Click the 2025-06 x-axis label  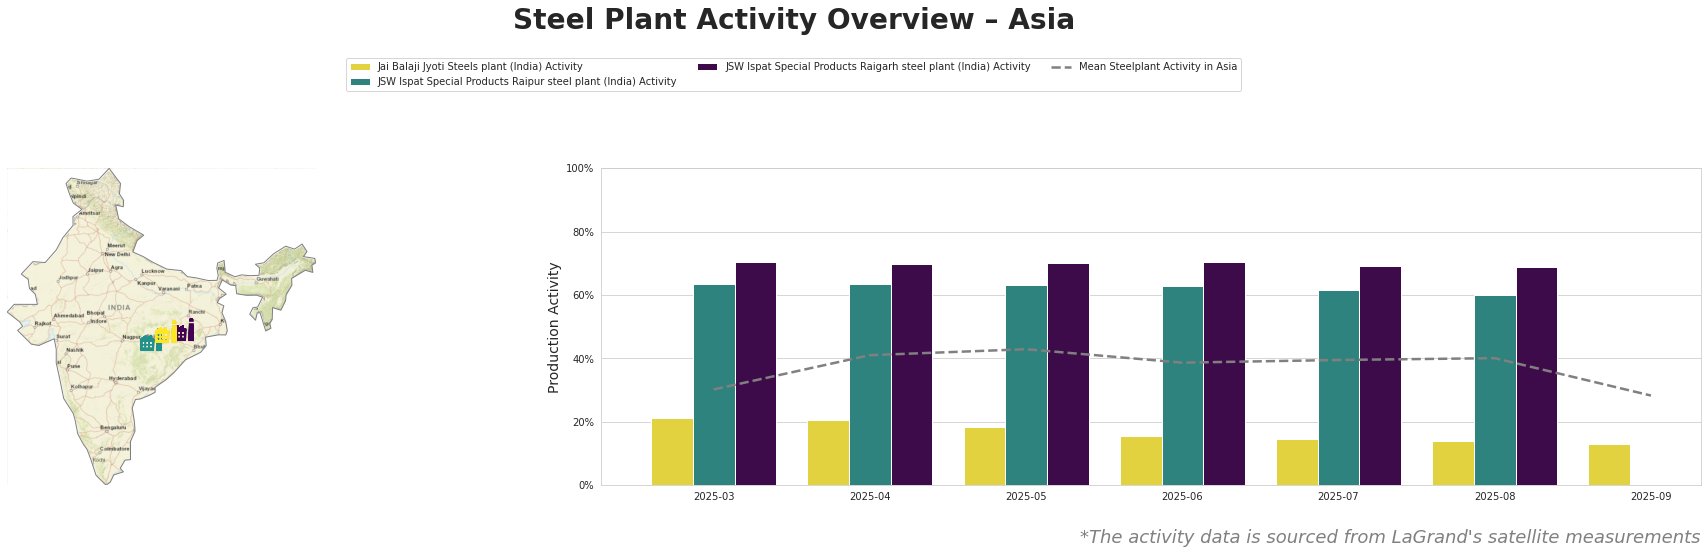tap(1182, 496)
